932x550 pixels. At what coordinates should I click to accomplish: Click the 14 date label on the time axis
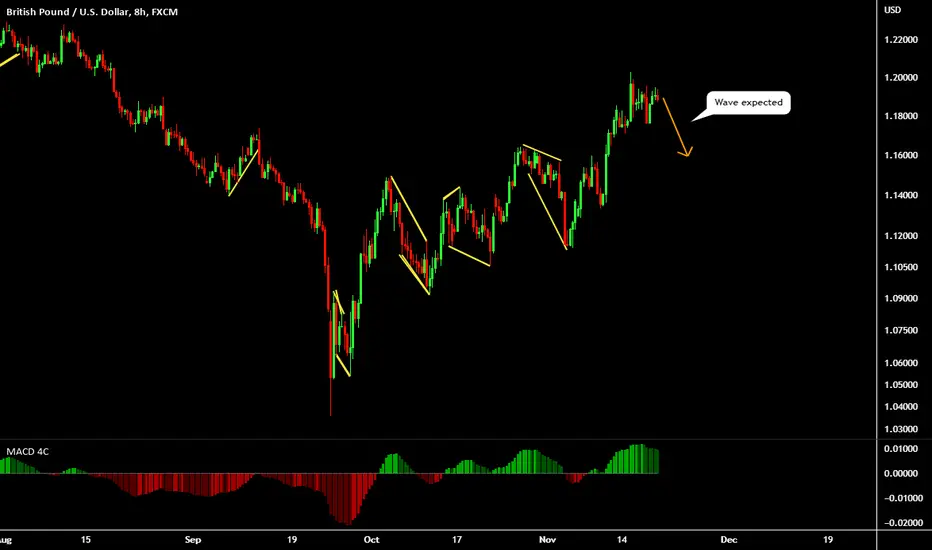coord(622,540)
